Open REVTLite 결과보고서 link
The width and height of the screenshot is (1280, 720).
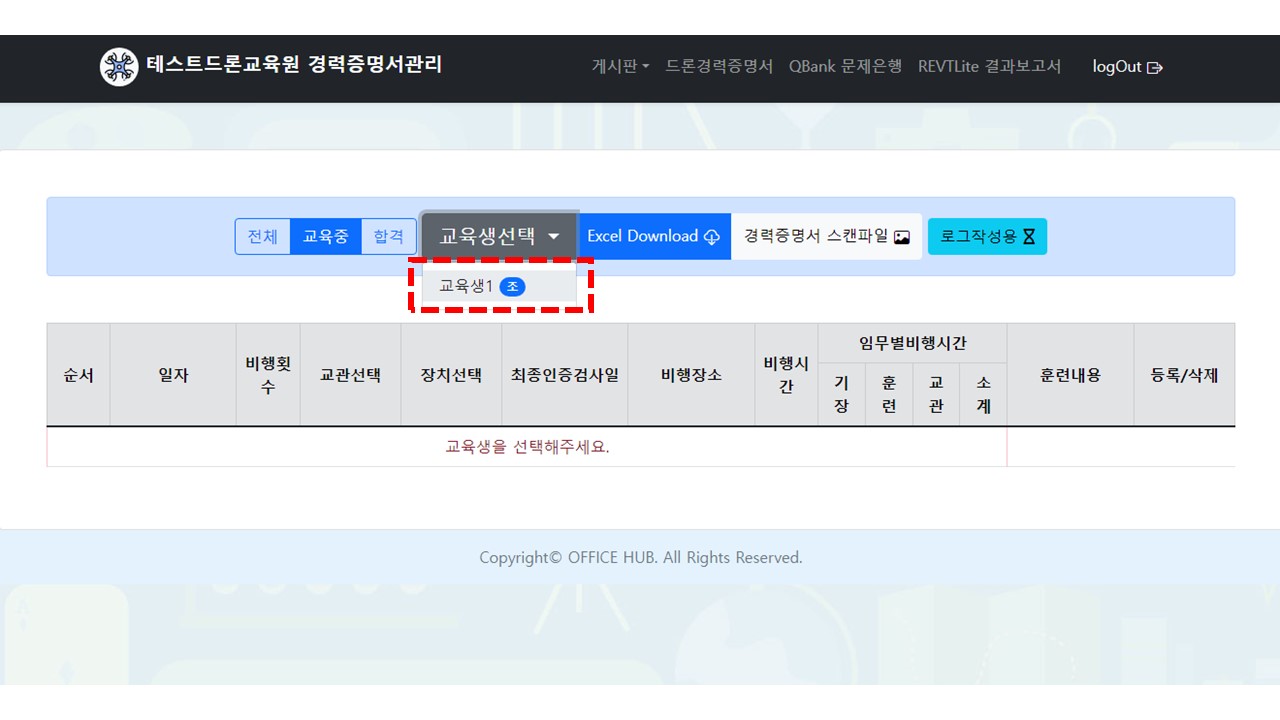point(989,67)
